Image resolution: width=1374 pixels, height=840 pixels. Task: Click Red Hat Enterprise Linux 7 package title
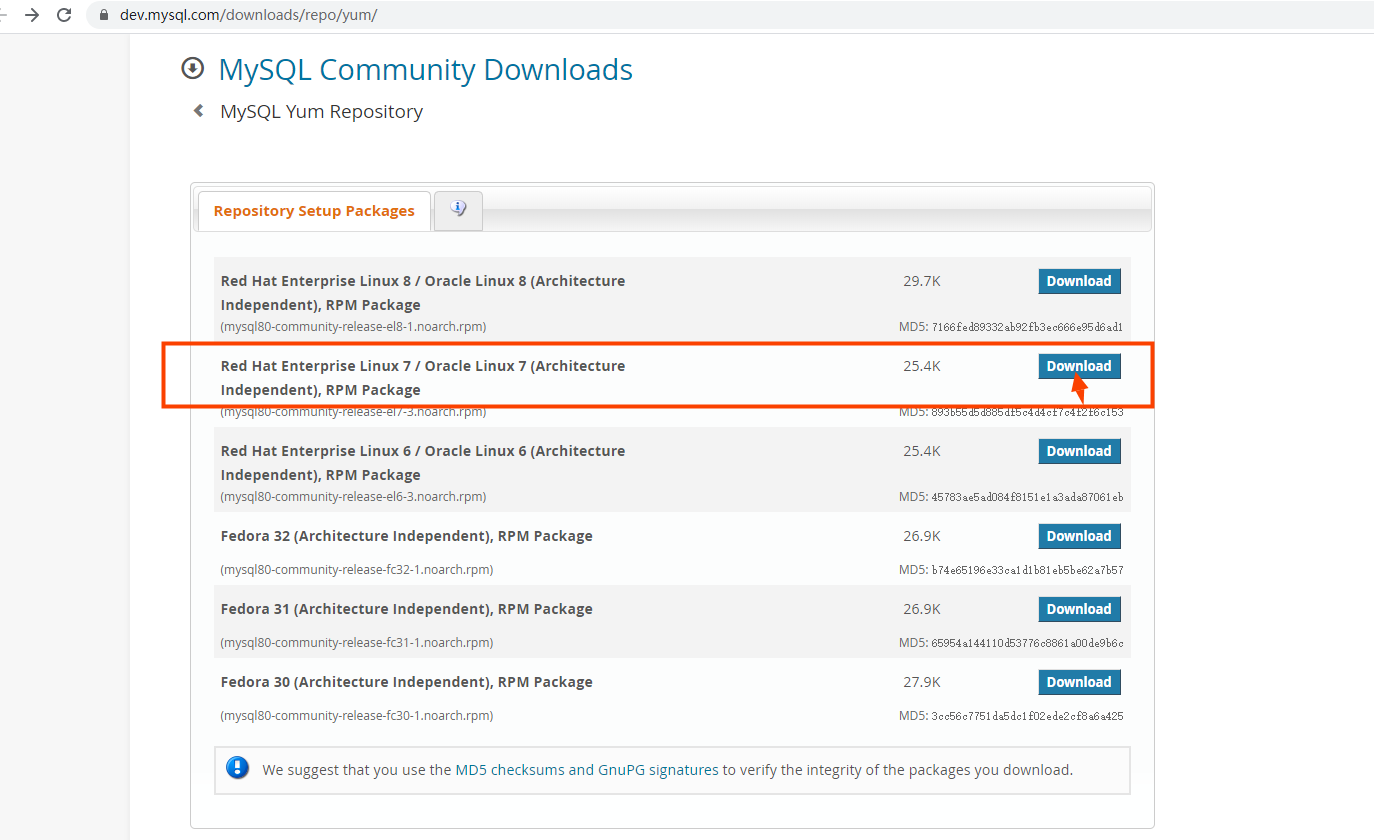pyautogui.click(x=423, y=378)
